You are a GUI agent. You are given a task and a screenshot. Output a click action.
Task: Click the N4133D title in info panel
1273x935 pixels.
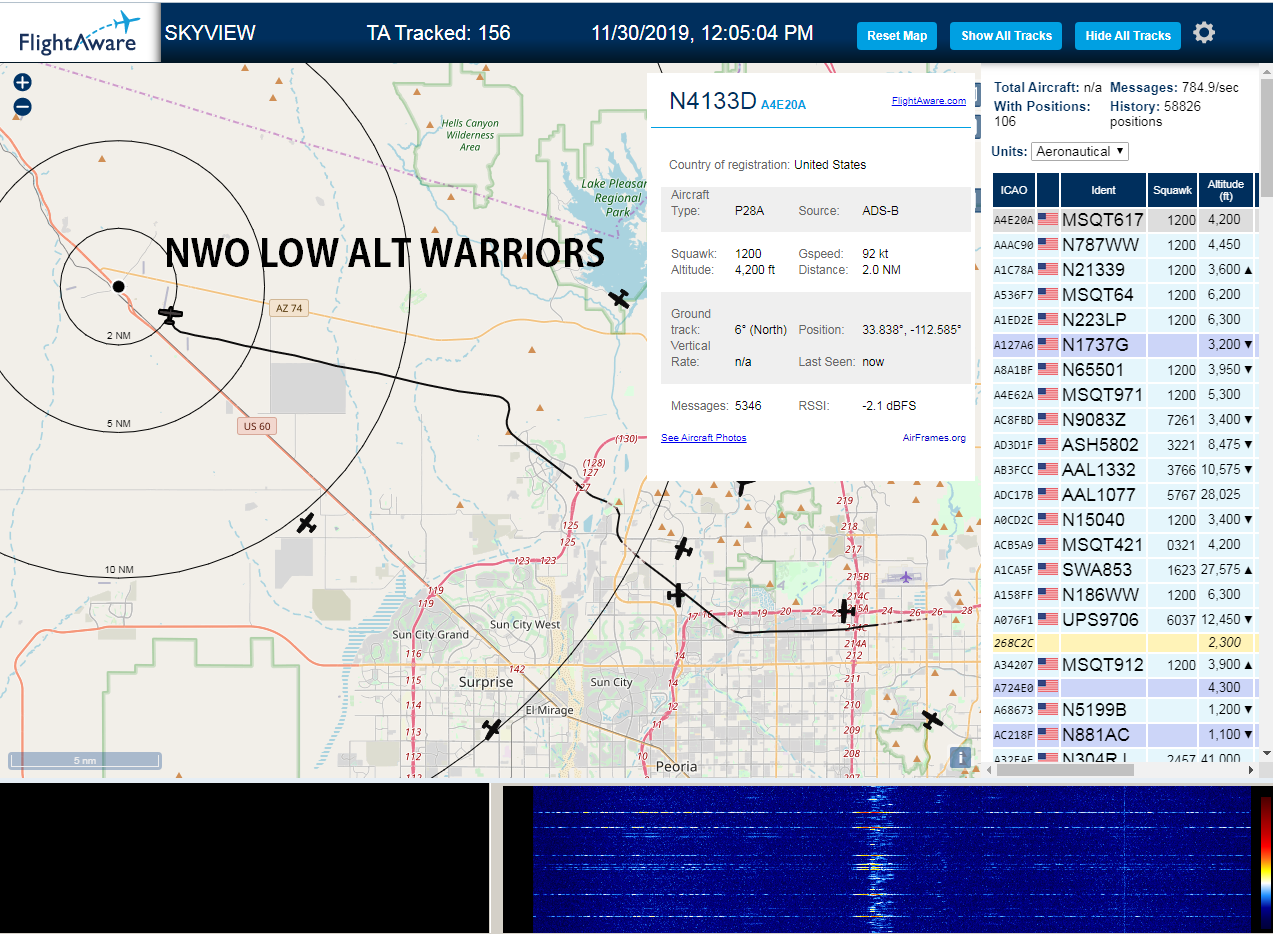click(x=713, y=101)
